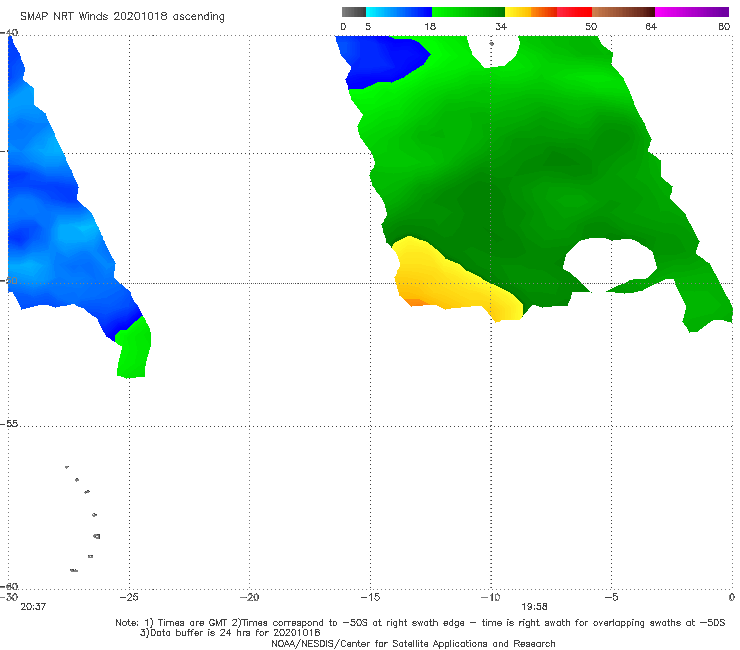Pick the yellow-orange segment of the colorbar
Viewport: 740px width, 650px height.
[531, 12]
